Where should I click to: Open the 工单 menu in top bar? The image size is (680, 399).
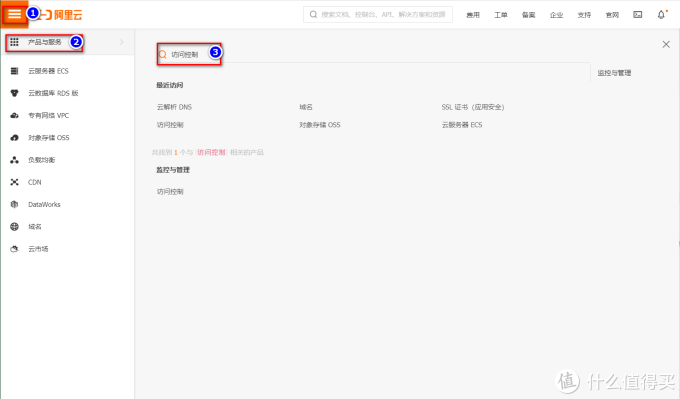tap(500, 15)
